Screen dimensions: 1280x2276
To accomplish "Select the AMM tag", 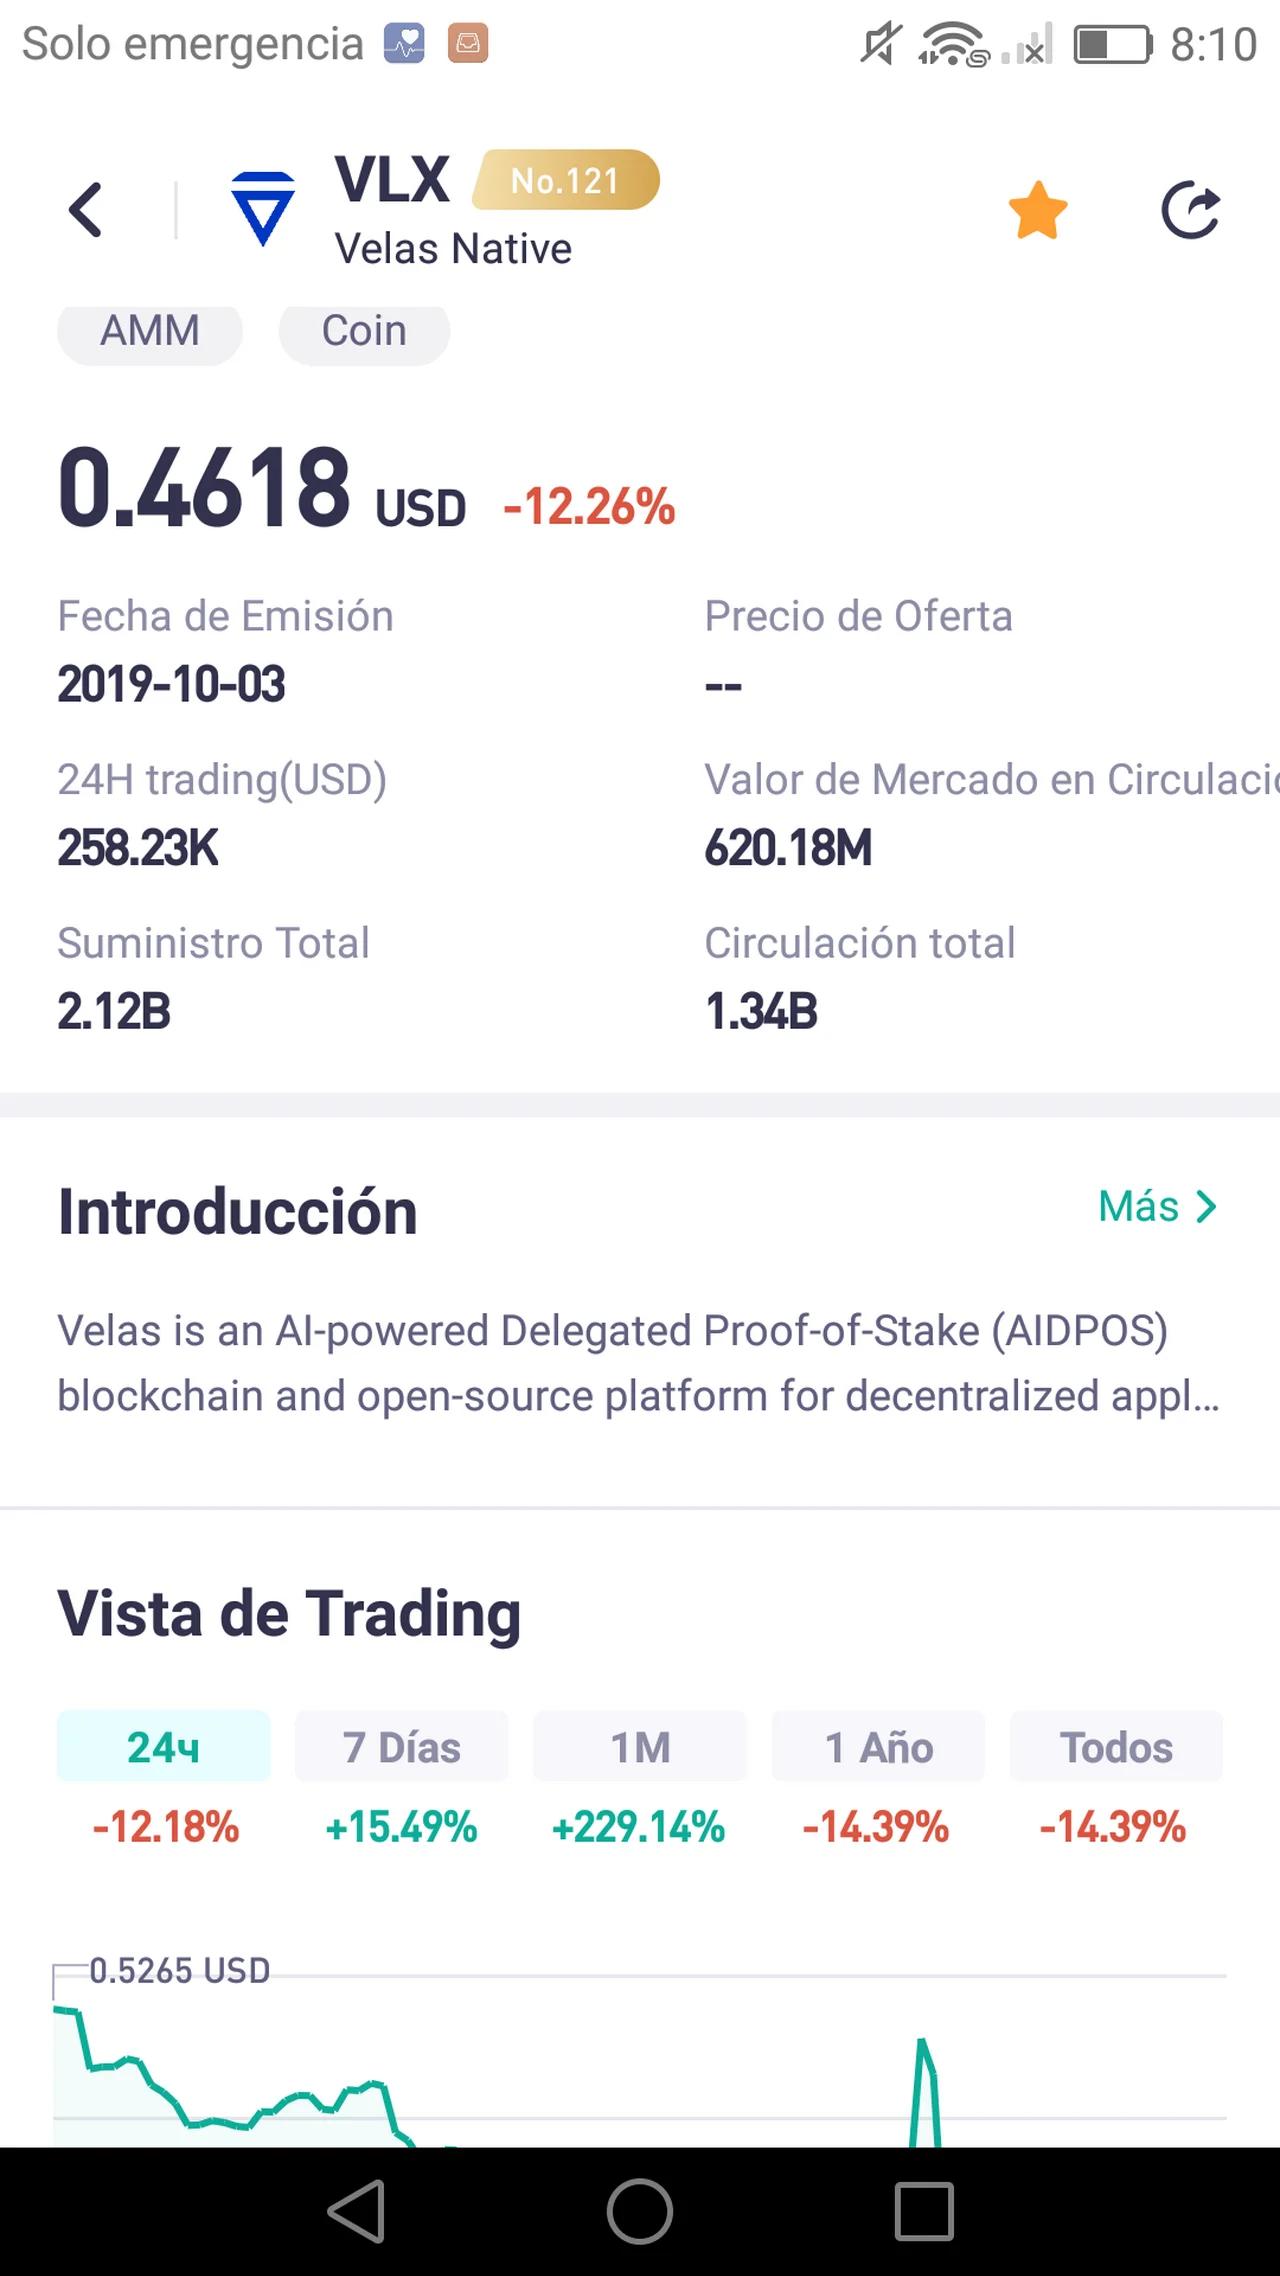I will click(x=150, y=331).
